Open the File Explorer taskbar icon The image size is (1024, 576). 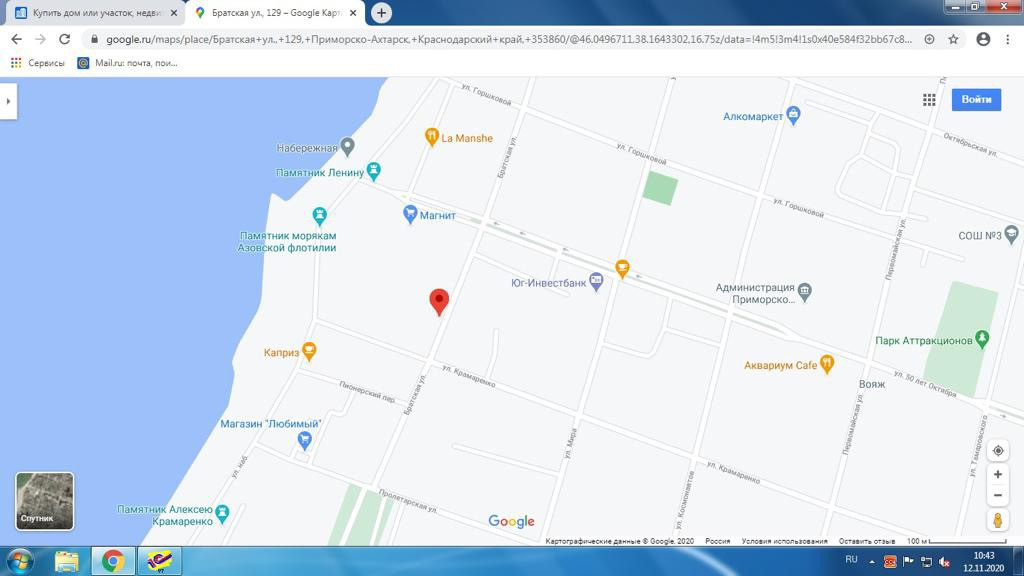coord(66,561)
